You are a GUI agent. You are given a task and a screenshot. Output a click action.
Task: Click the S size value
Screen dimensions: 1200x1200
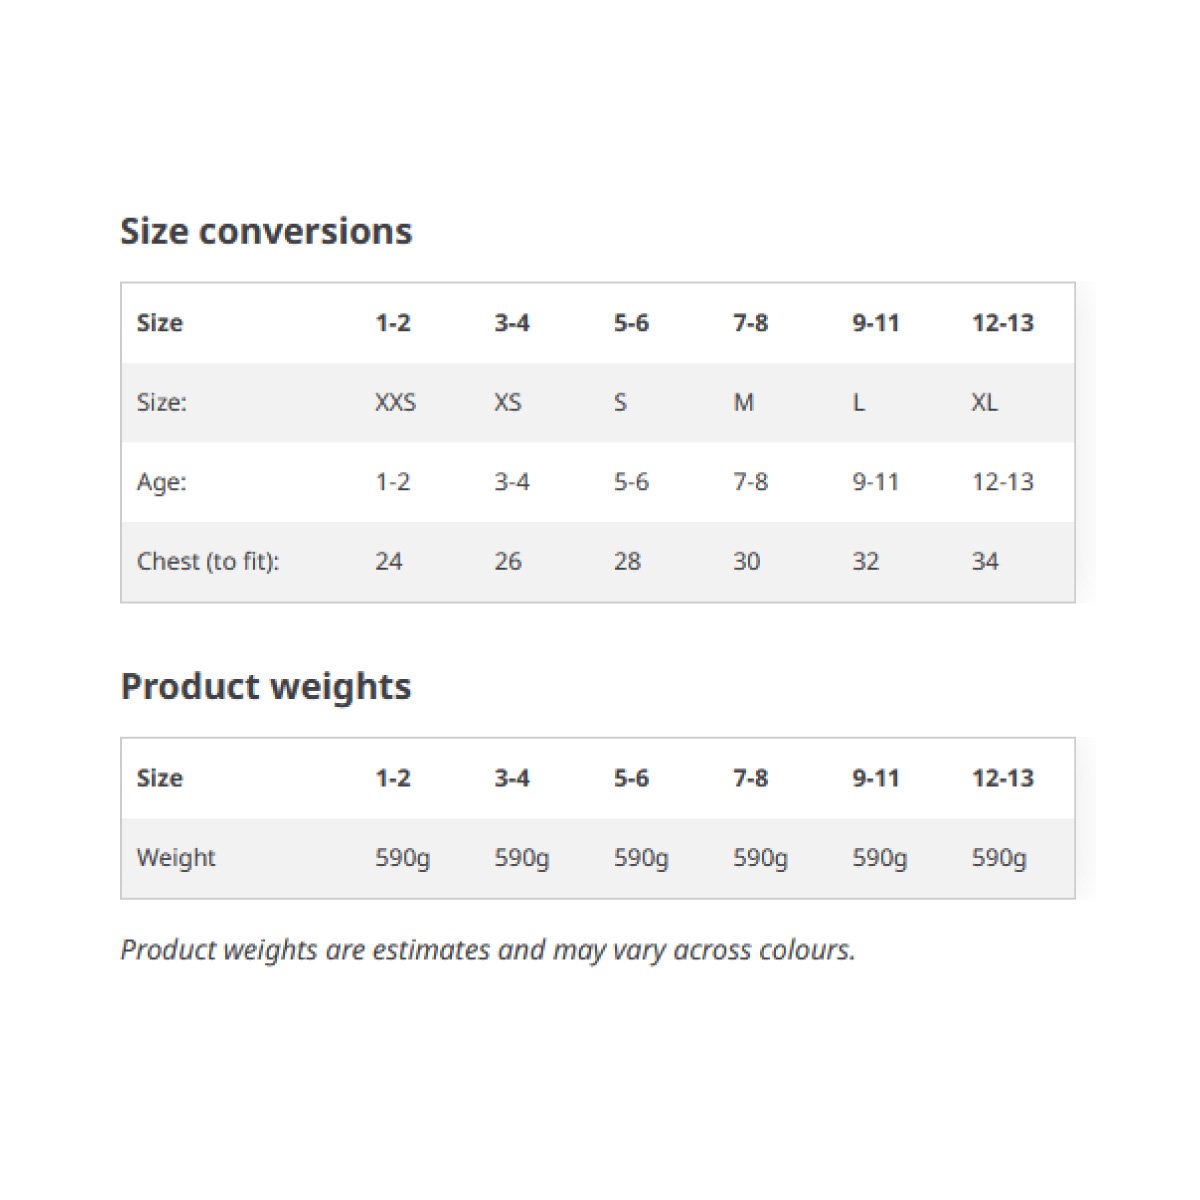(x=620, y=402)
